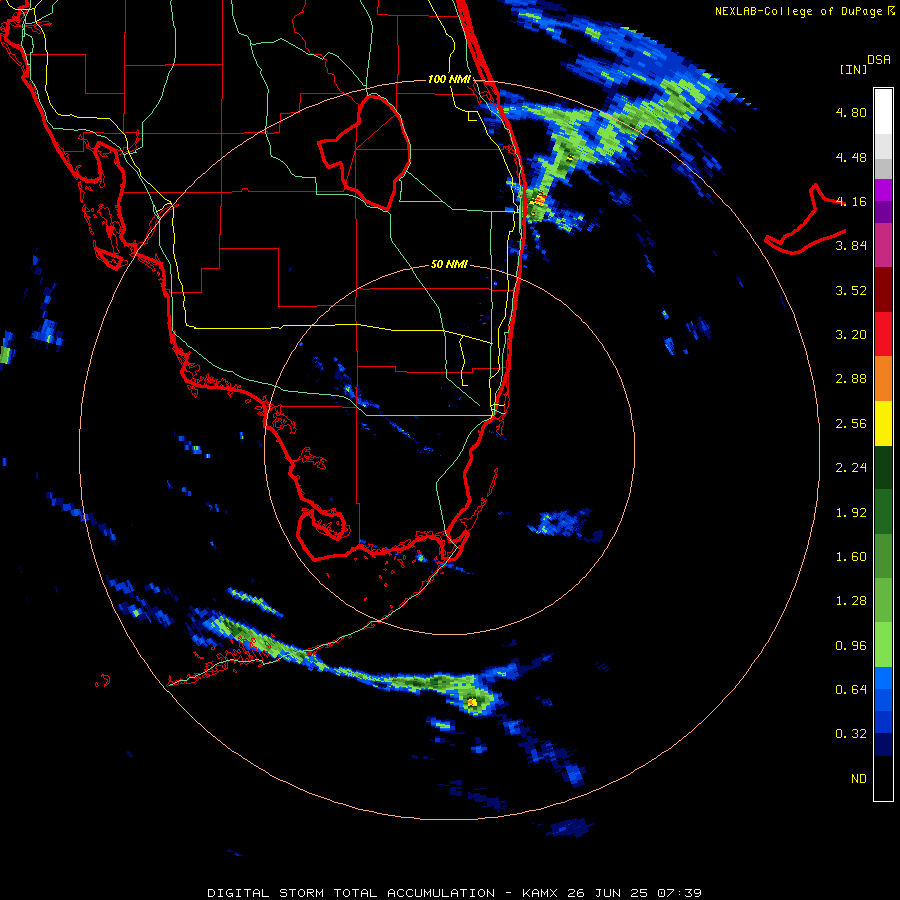The height and width of the screenshot is (900, 900).
Task: Click the ND legend label
Action: pos(859,778)
